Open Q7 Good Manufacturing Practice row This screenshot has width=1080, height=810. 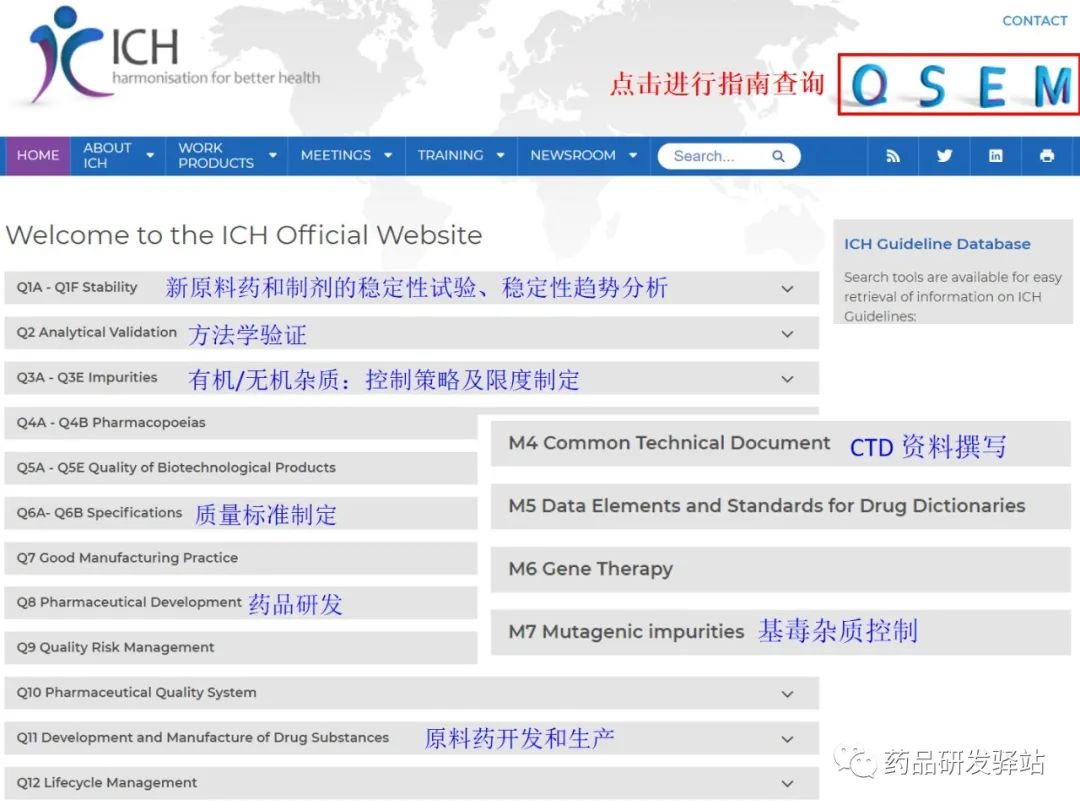pyautogui.click(x=240, y=558)
